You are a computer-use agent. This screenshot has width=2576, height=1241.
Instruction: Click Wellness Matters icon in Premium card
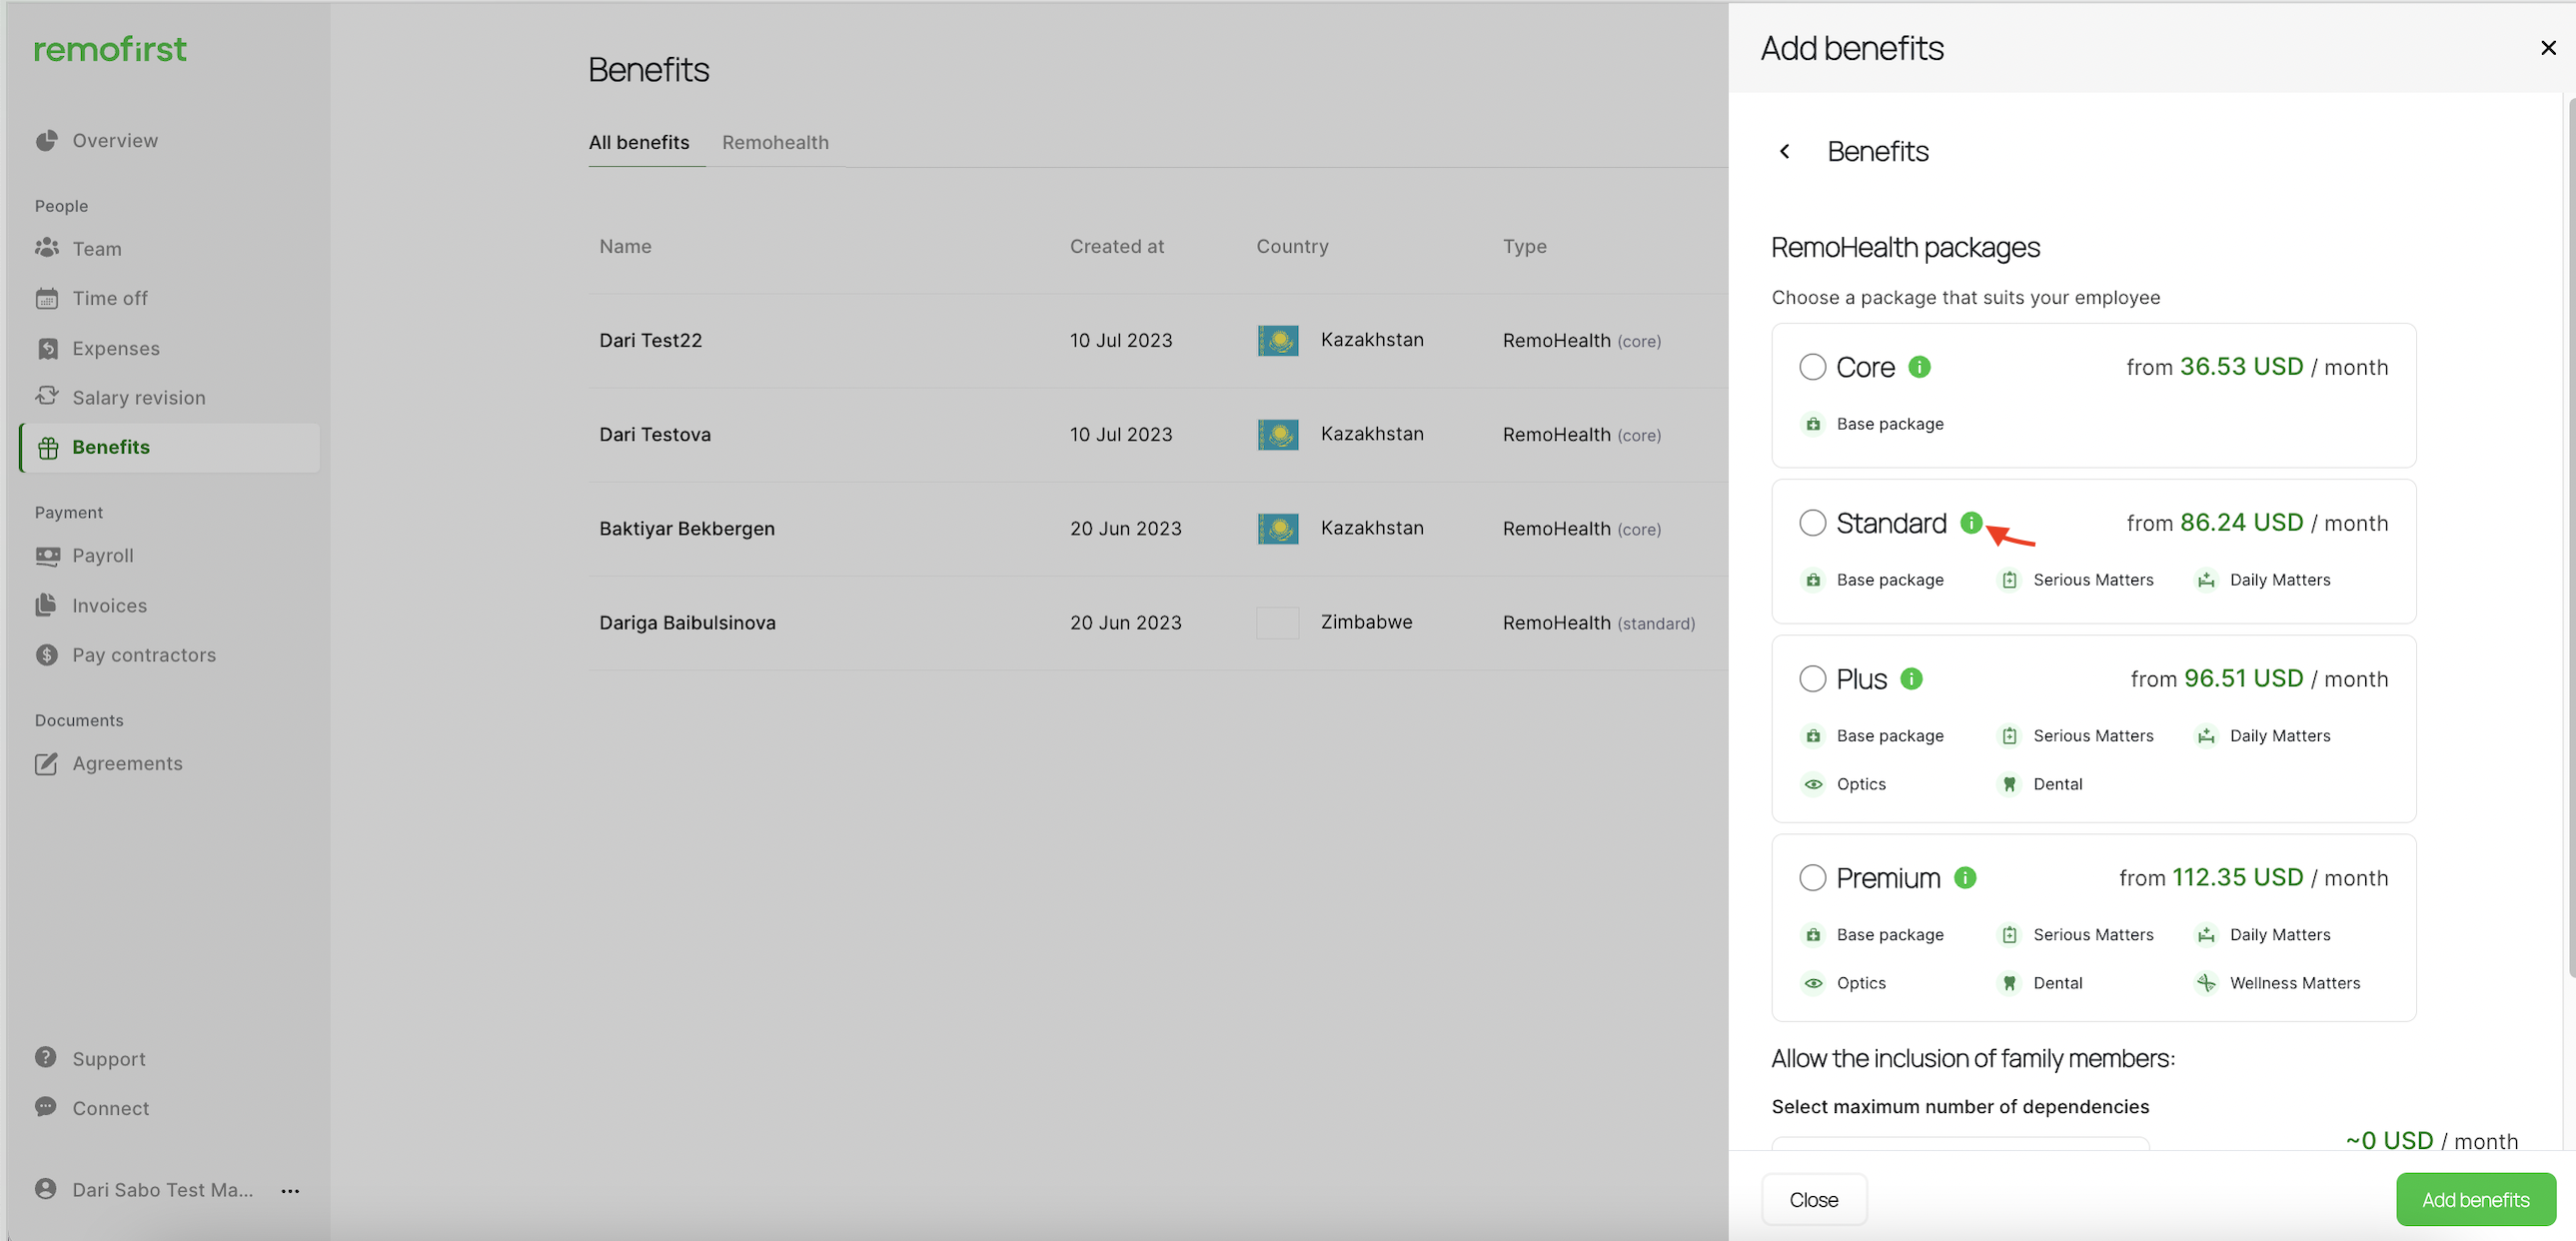pyautogui.click(x=2206, y=983)
